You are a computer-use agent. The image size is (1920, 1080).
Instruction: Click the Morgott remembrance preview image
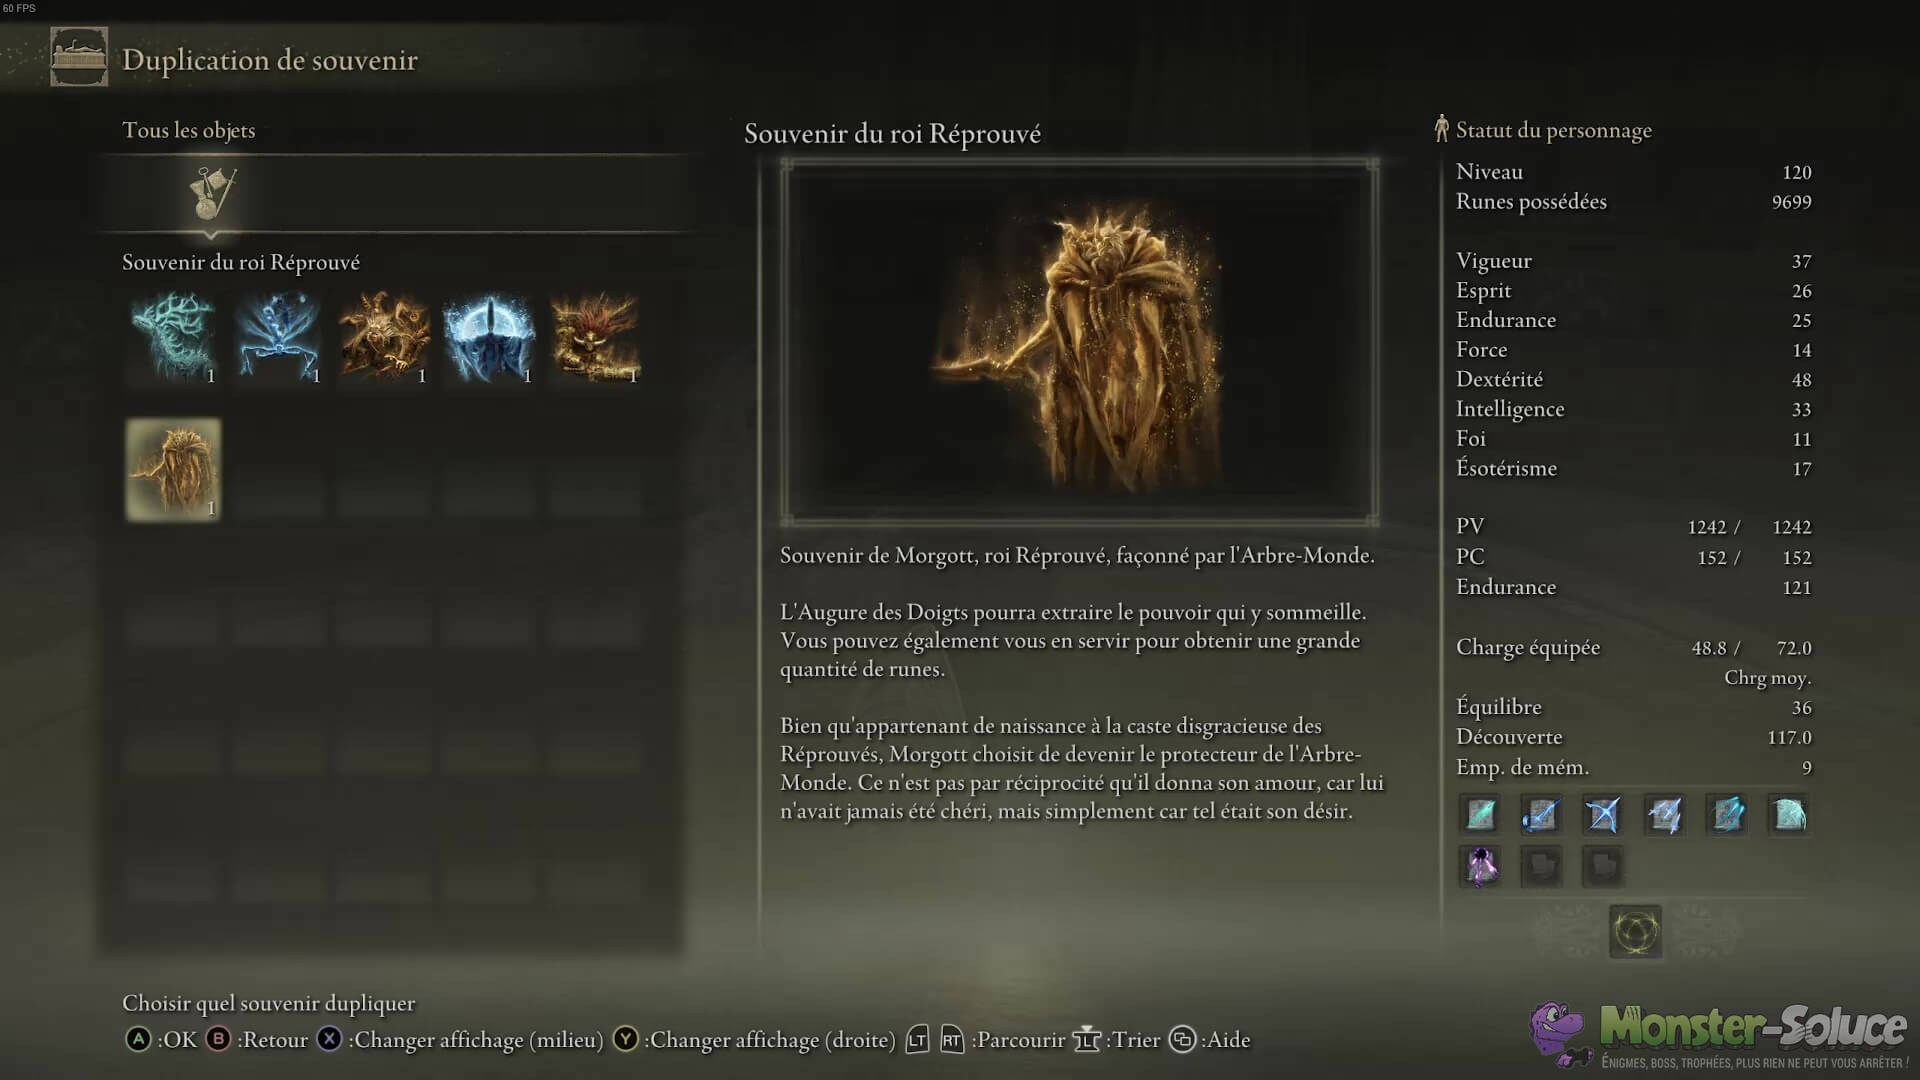click(x=1080, y=341)
